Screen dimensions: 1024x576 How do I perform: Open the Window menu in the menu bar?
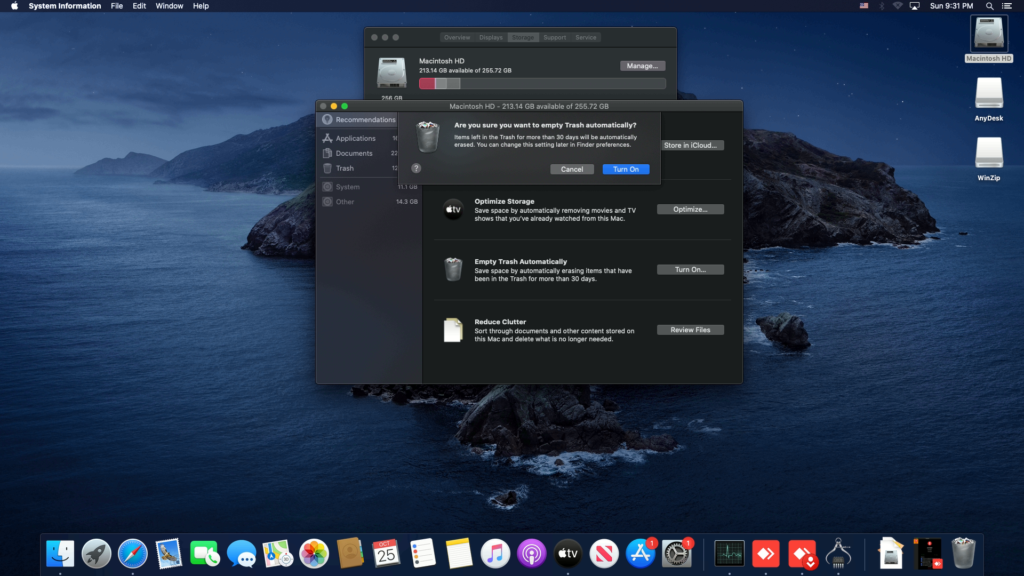(169, 5)
